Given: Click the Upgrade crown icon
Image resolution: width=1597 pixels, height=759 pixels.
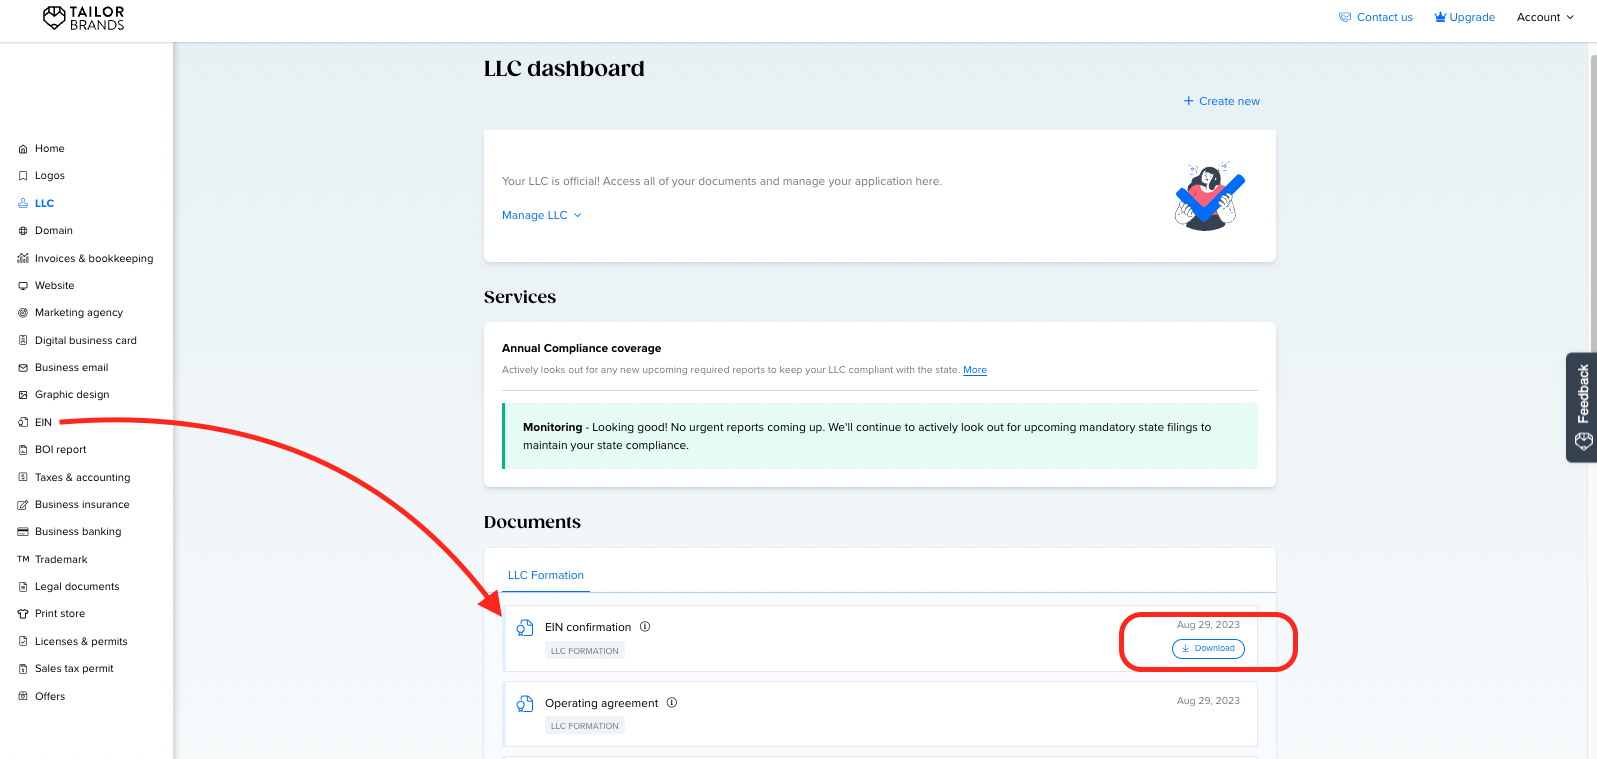Looking at the screenshot, I should tap(1440, 17).
